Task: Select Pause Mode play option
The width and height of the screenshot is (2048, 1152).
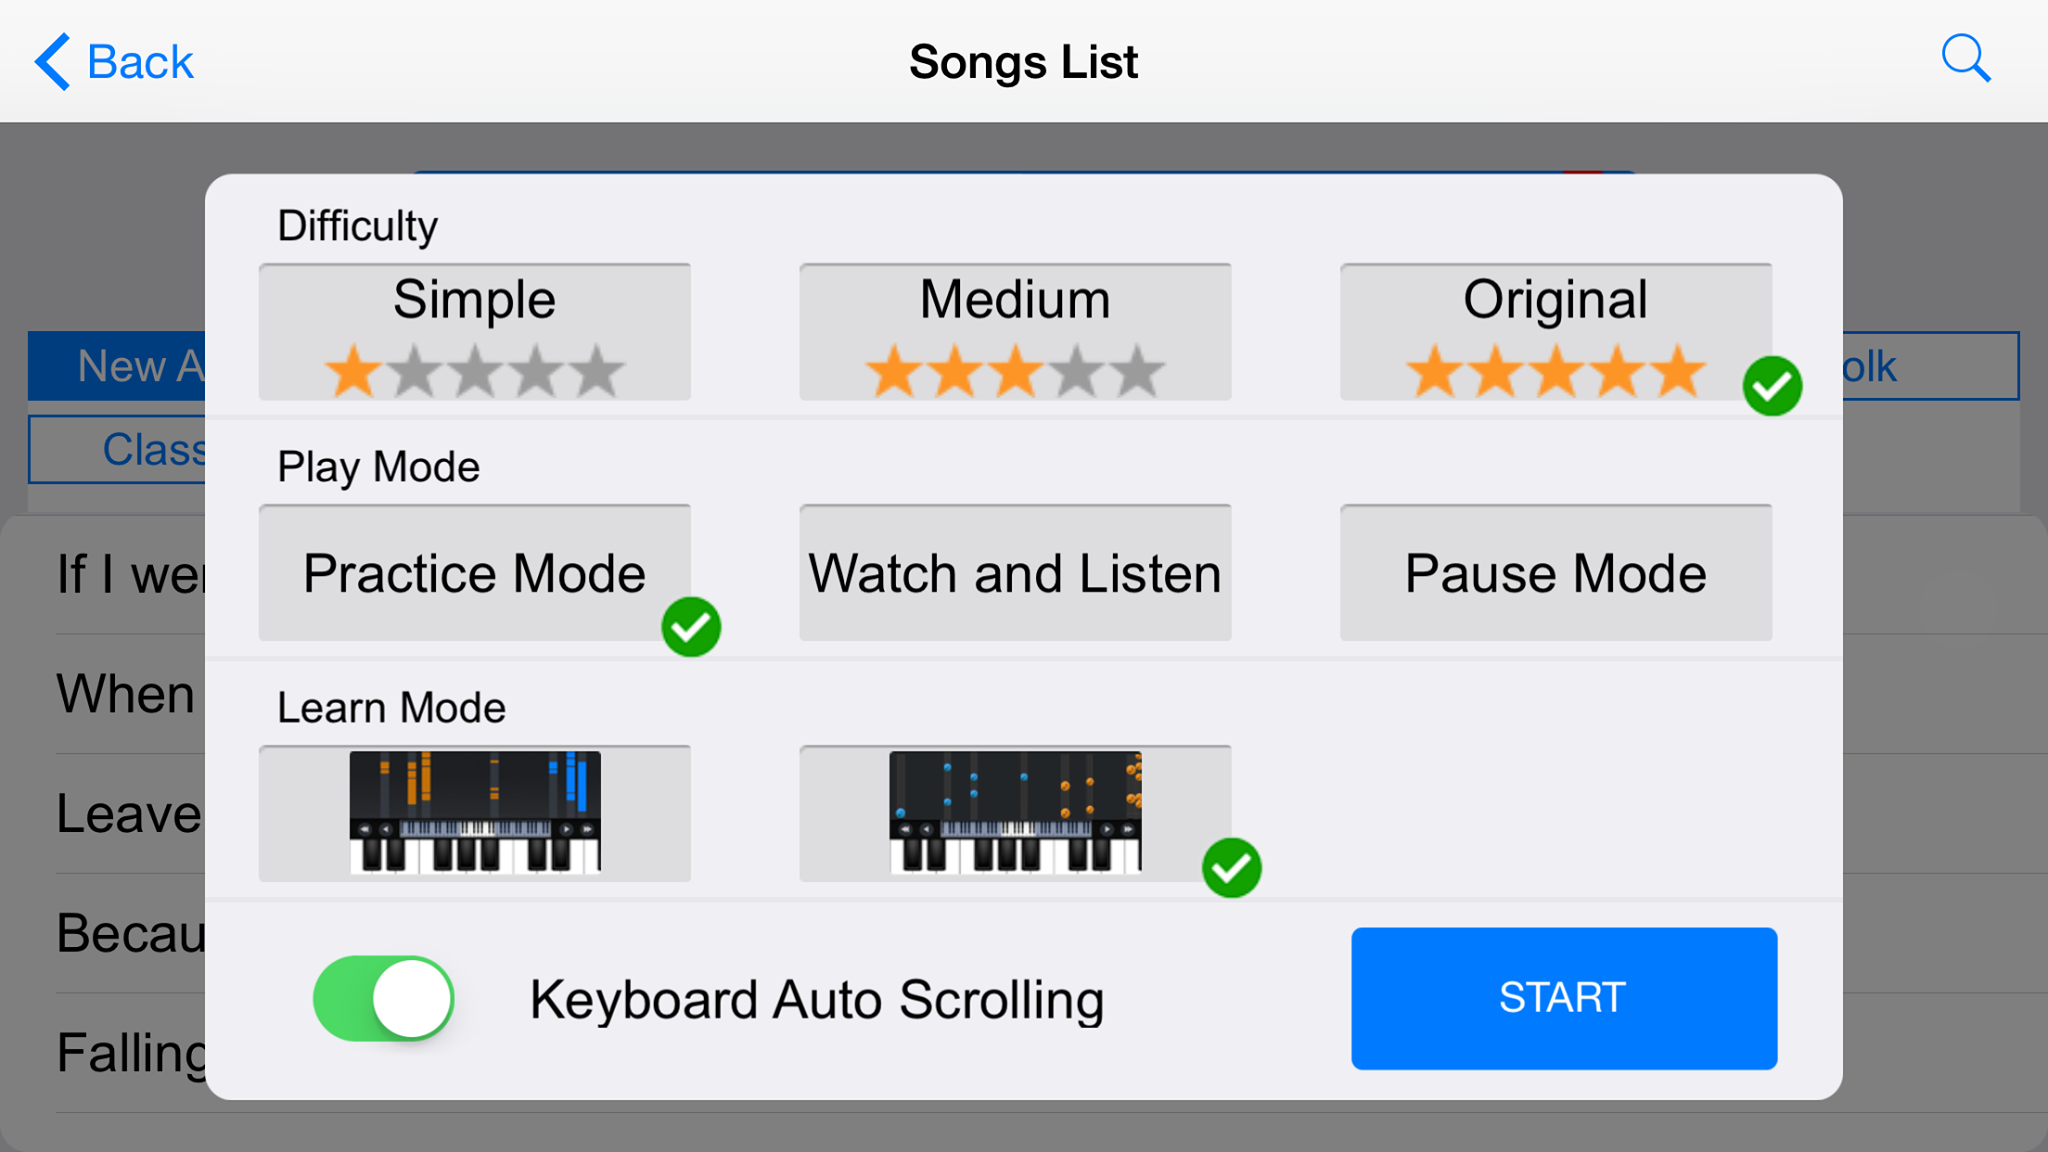Action: click(x=1556, y=573)
